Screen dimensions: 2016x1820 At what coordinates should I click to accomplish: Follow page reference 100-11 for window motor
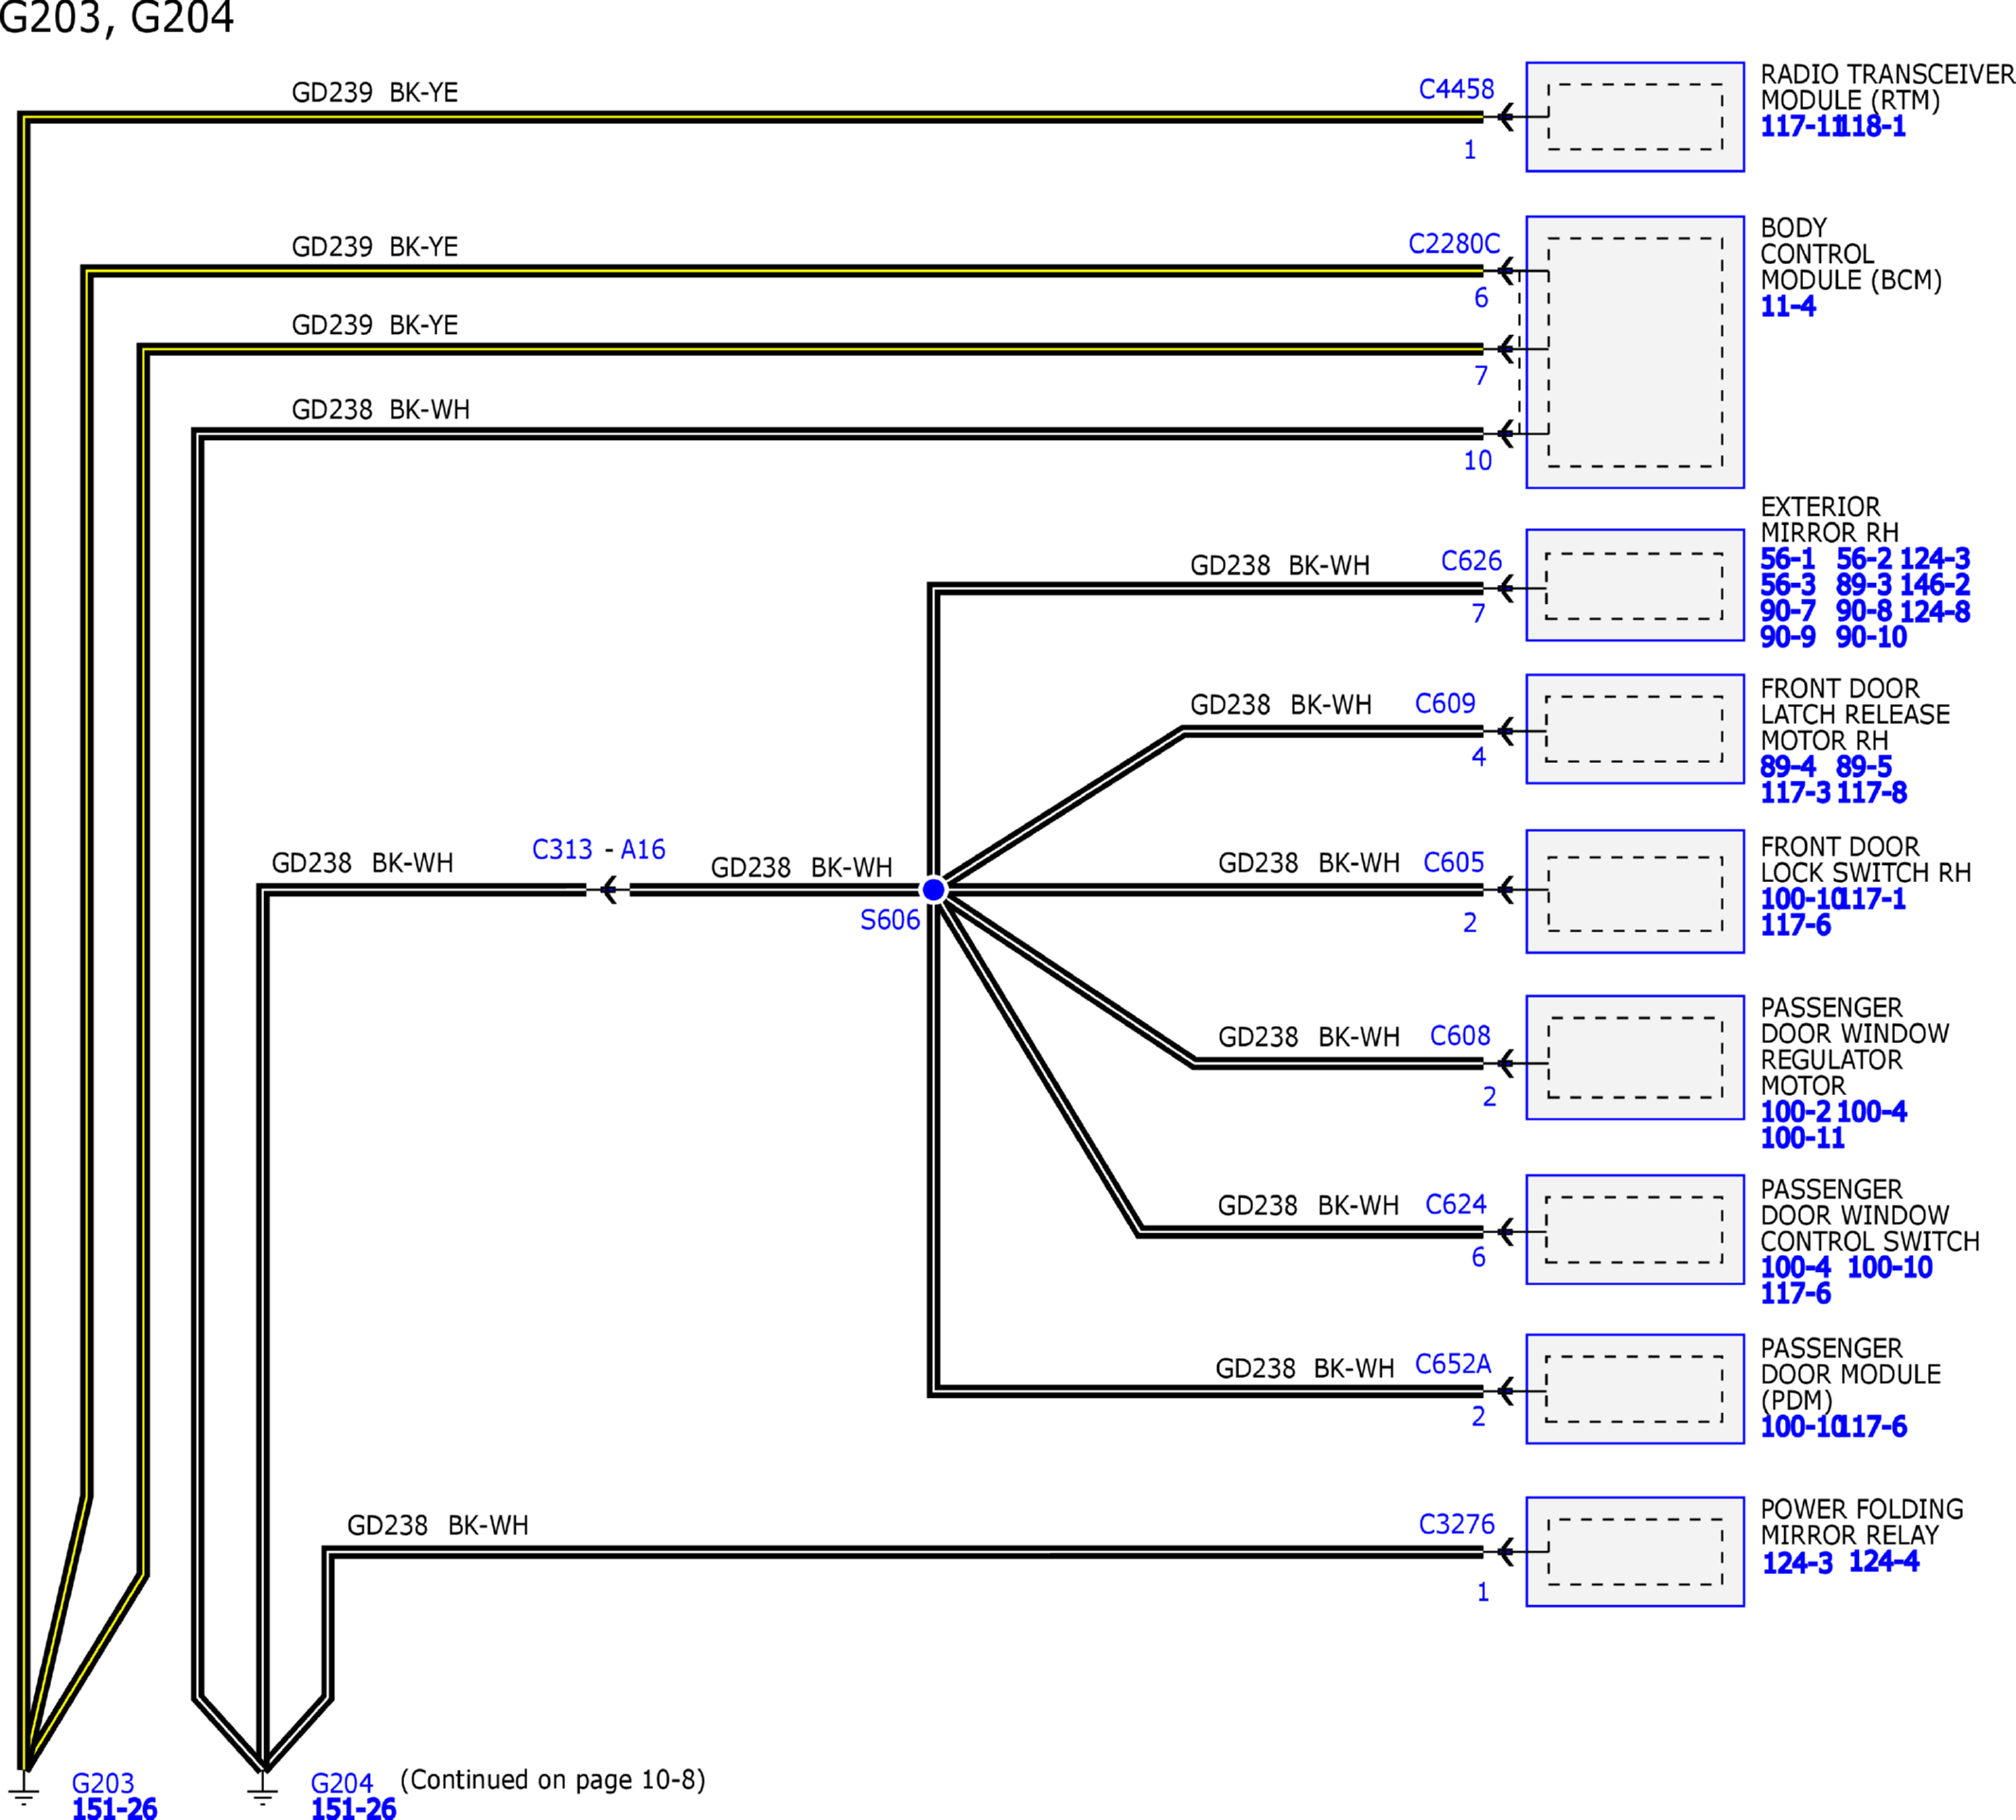(1802, 1138)
